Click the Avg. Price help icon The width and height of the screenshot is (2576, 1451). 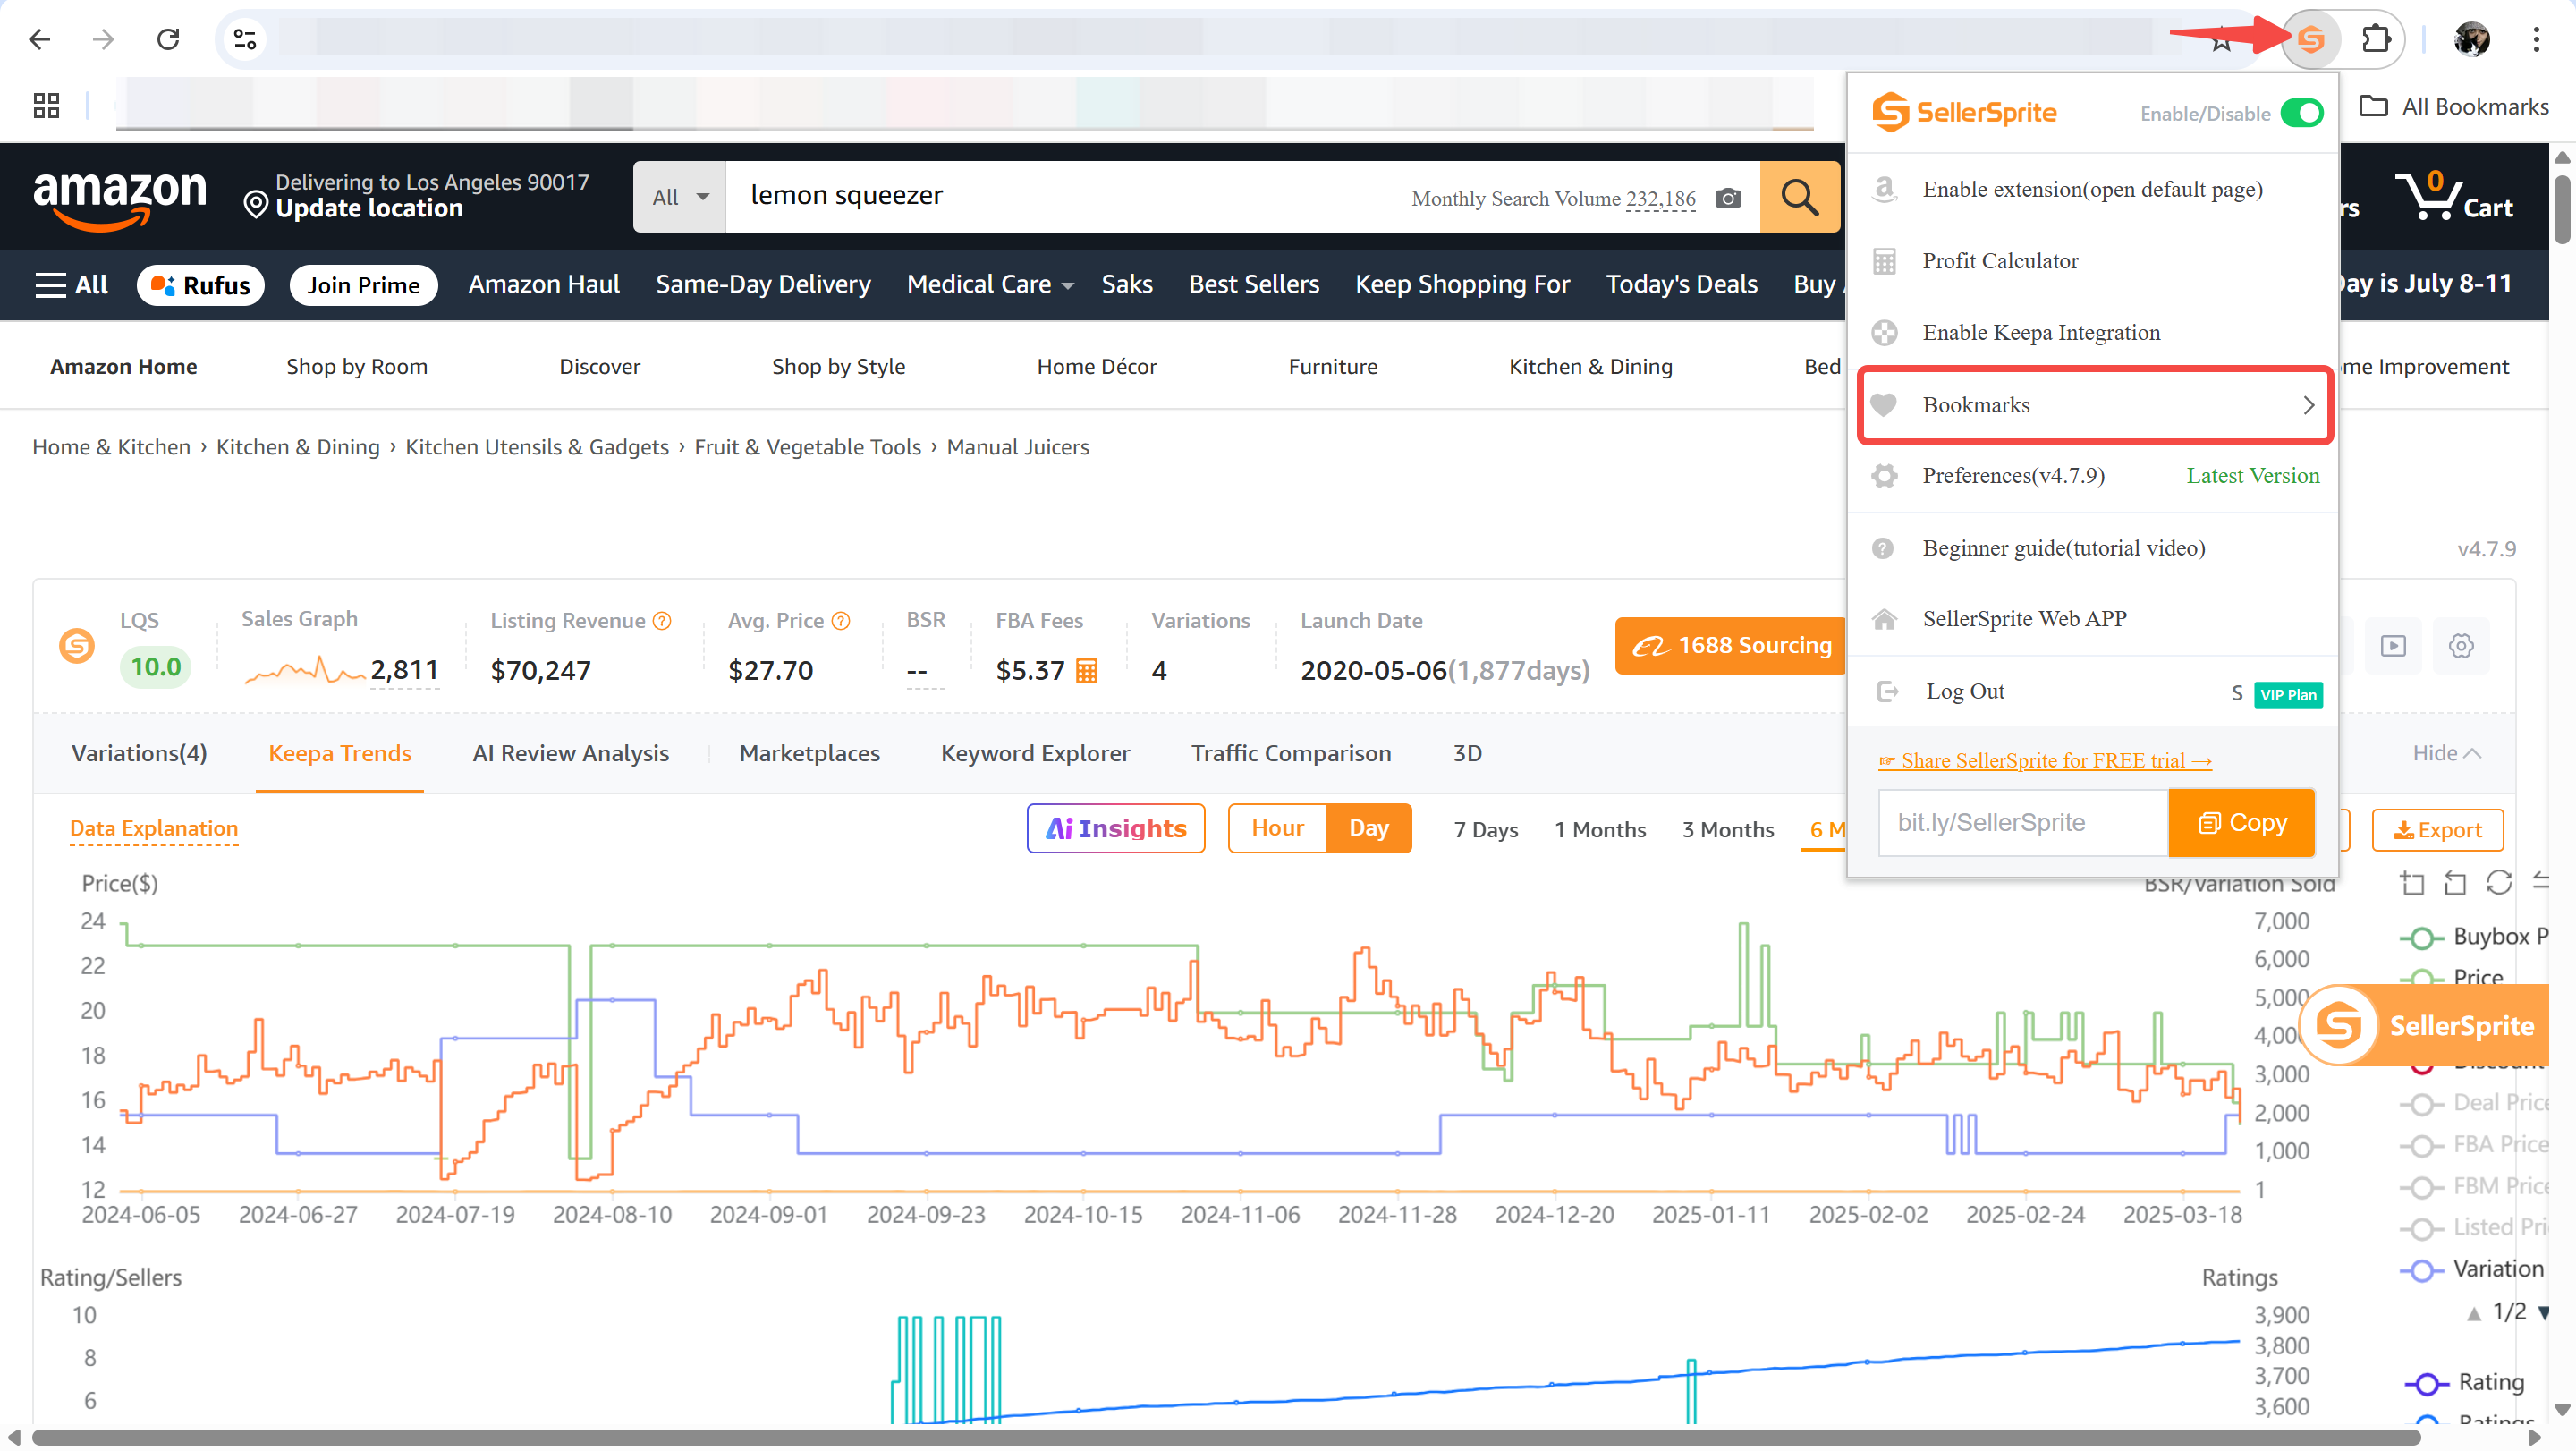coord(841,621)
